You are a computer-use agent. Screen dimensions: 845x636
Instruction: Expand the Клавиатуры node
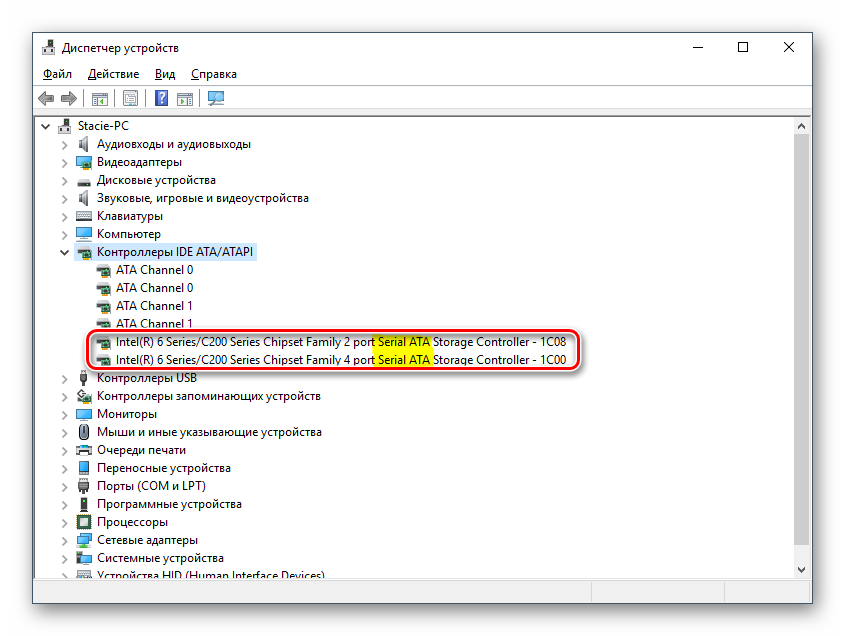(65, 217)
